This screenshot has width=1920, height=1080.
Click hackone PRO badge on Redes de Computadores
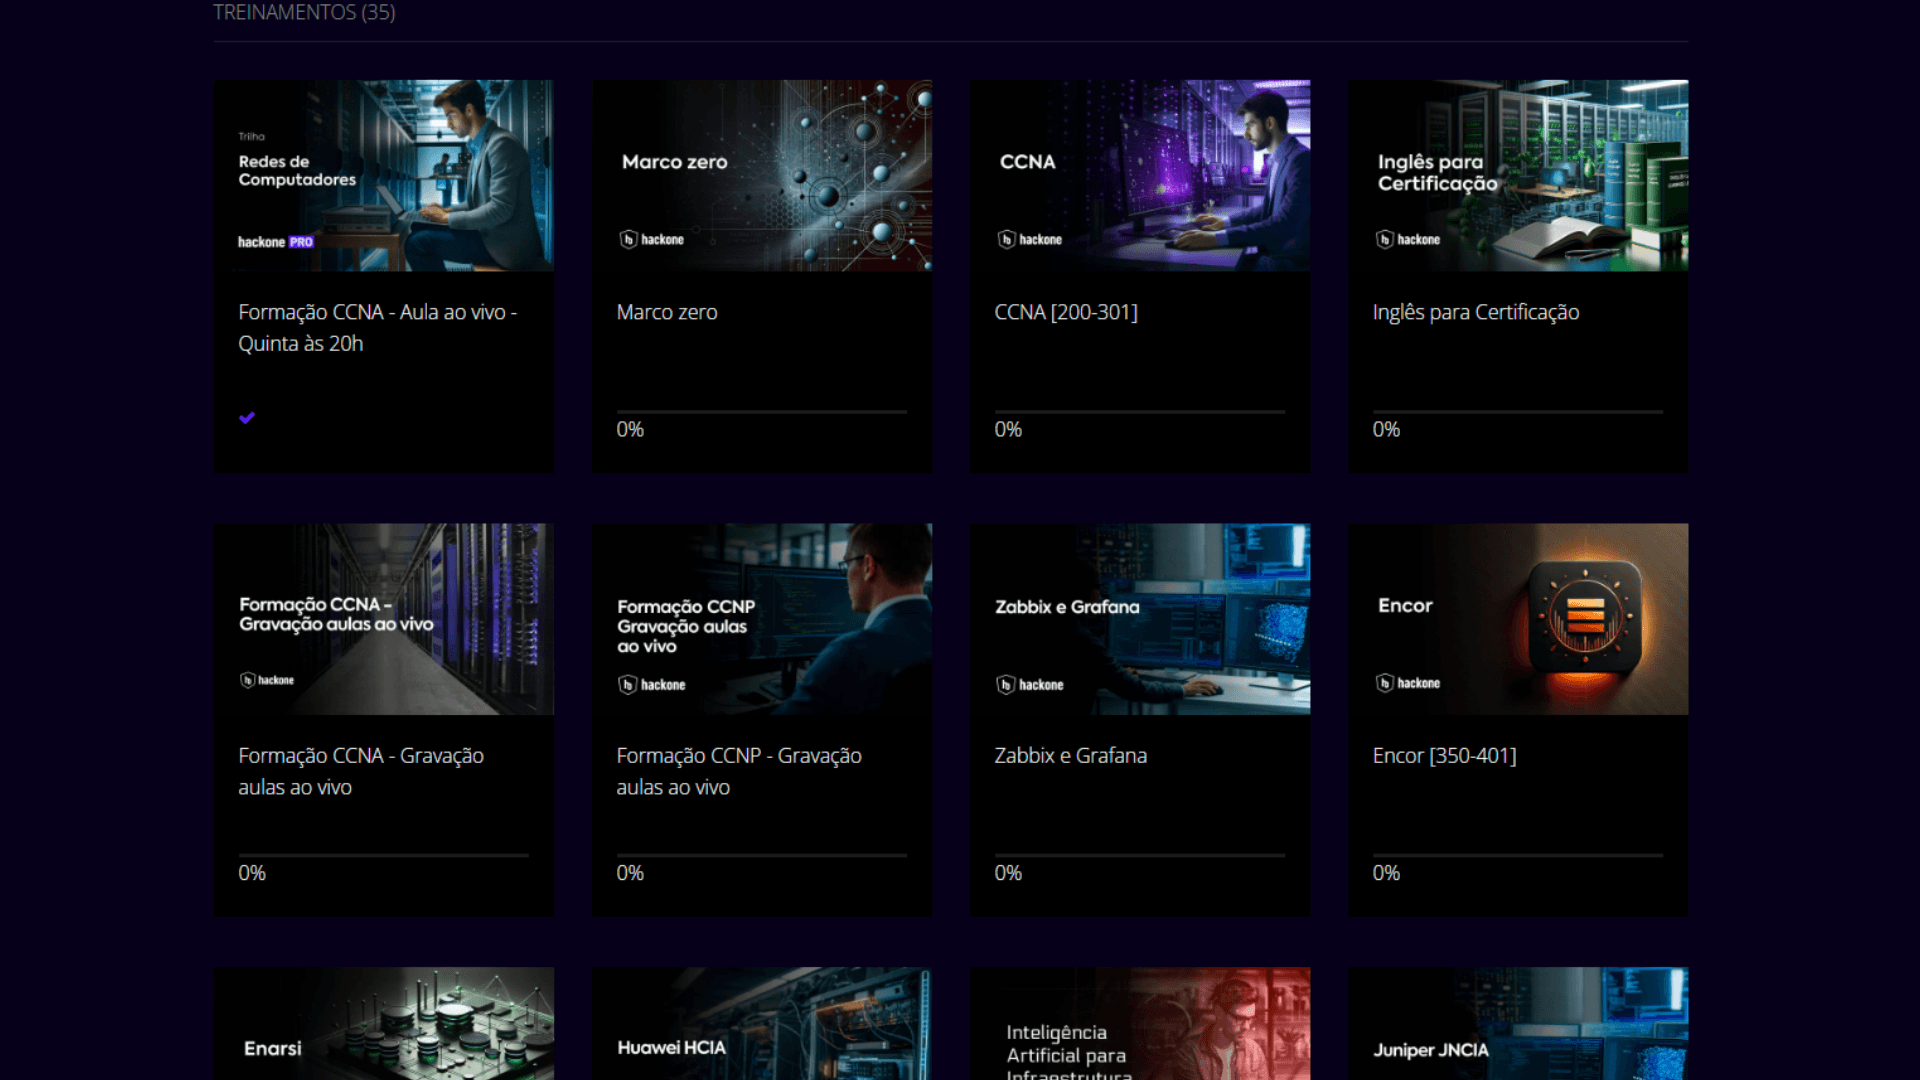click(276, 242)
